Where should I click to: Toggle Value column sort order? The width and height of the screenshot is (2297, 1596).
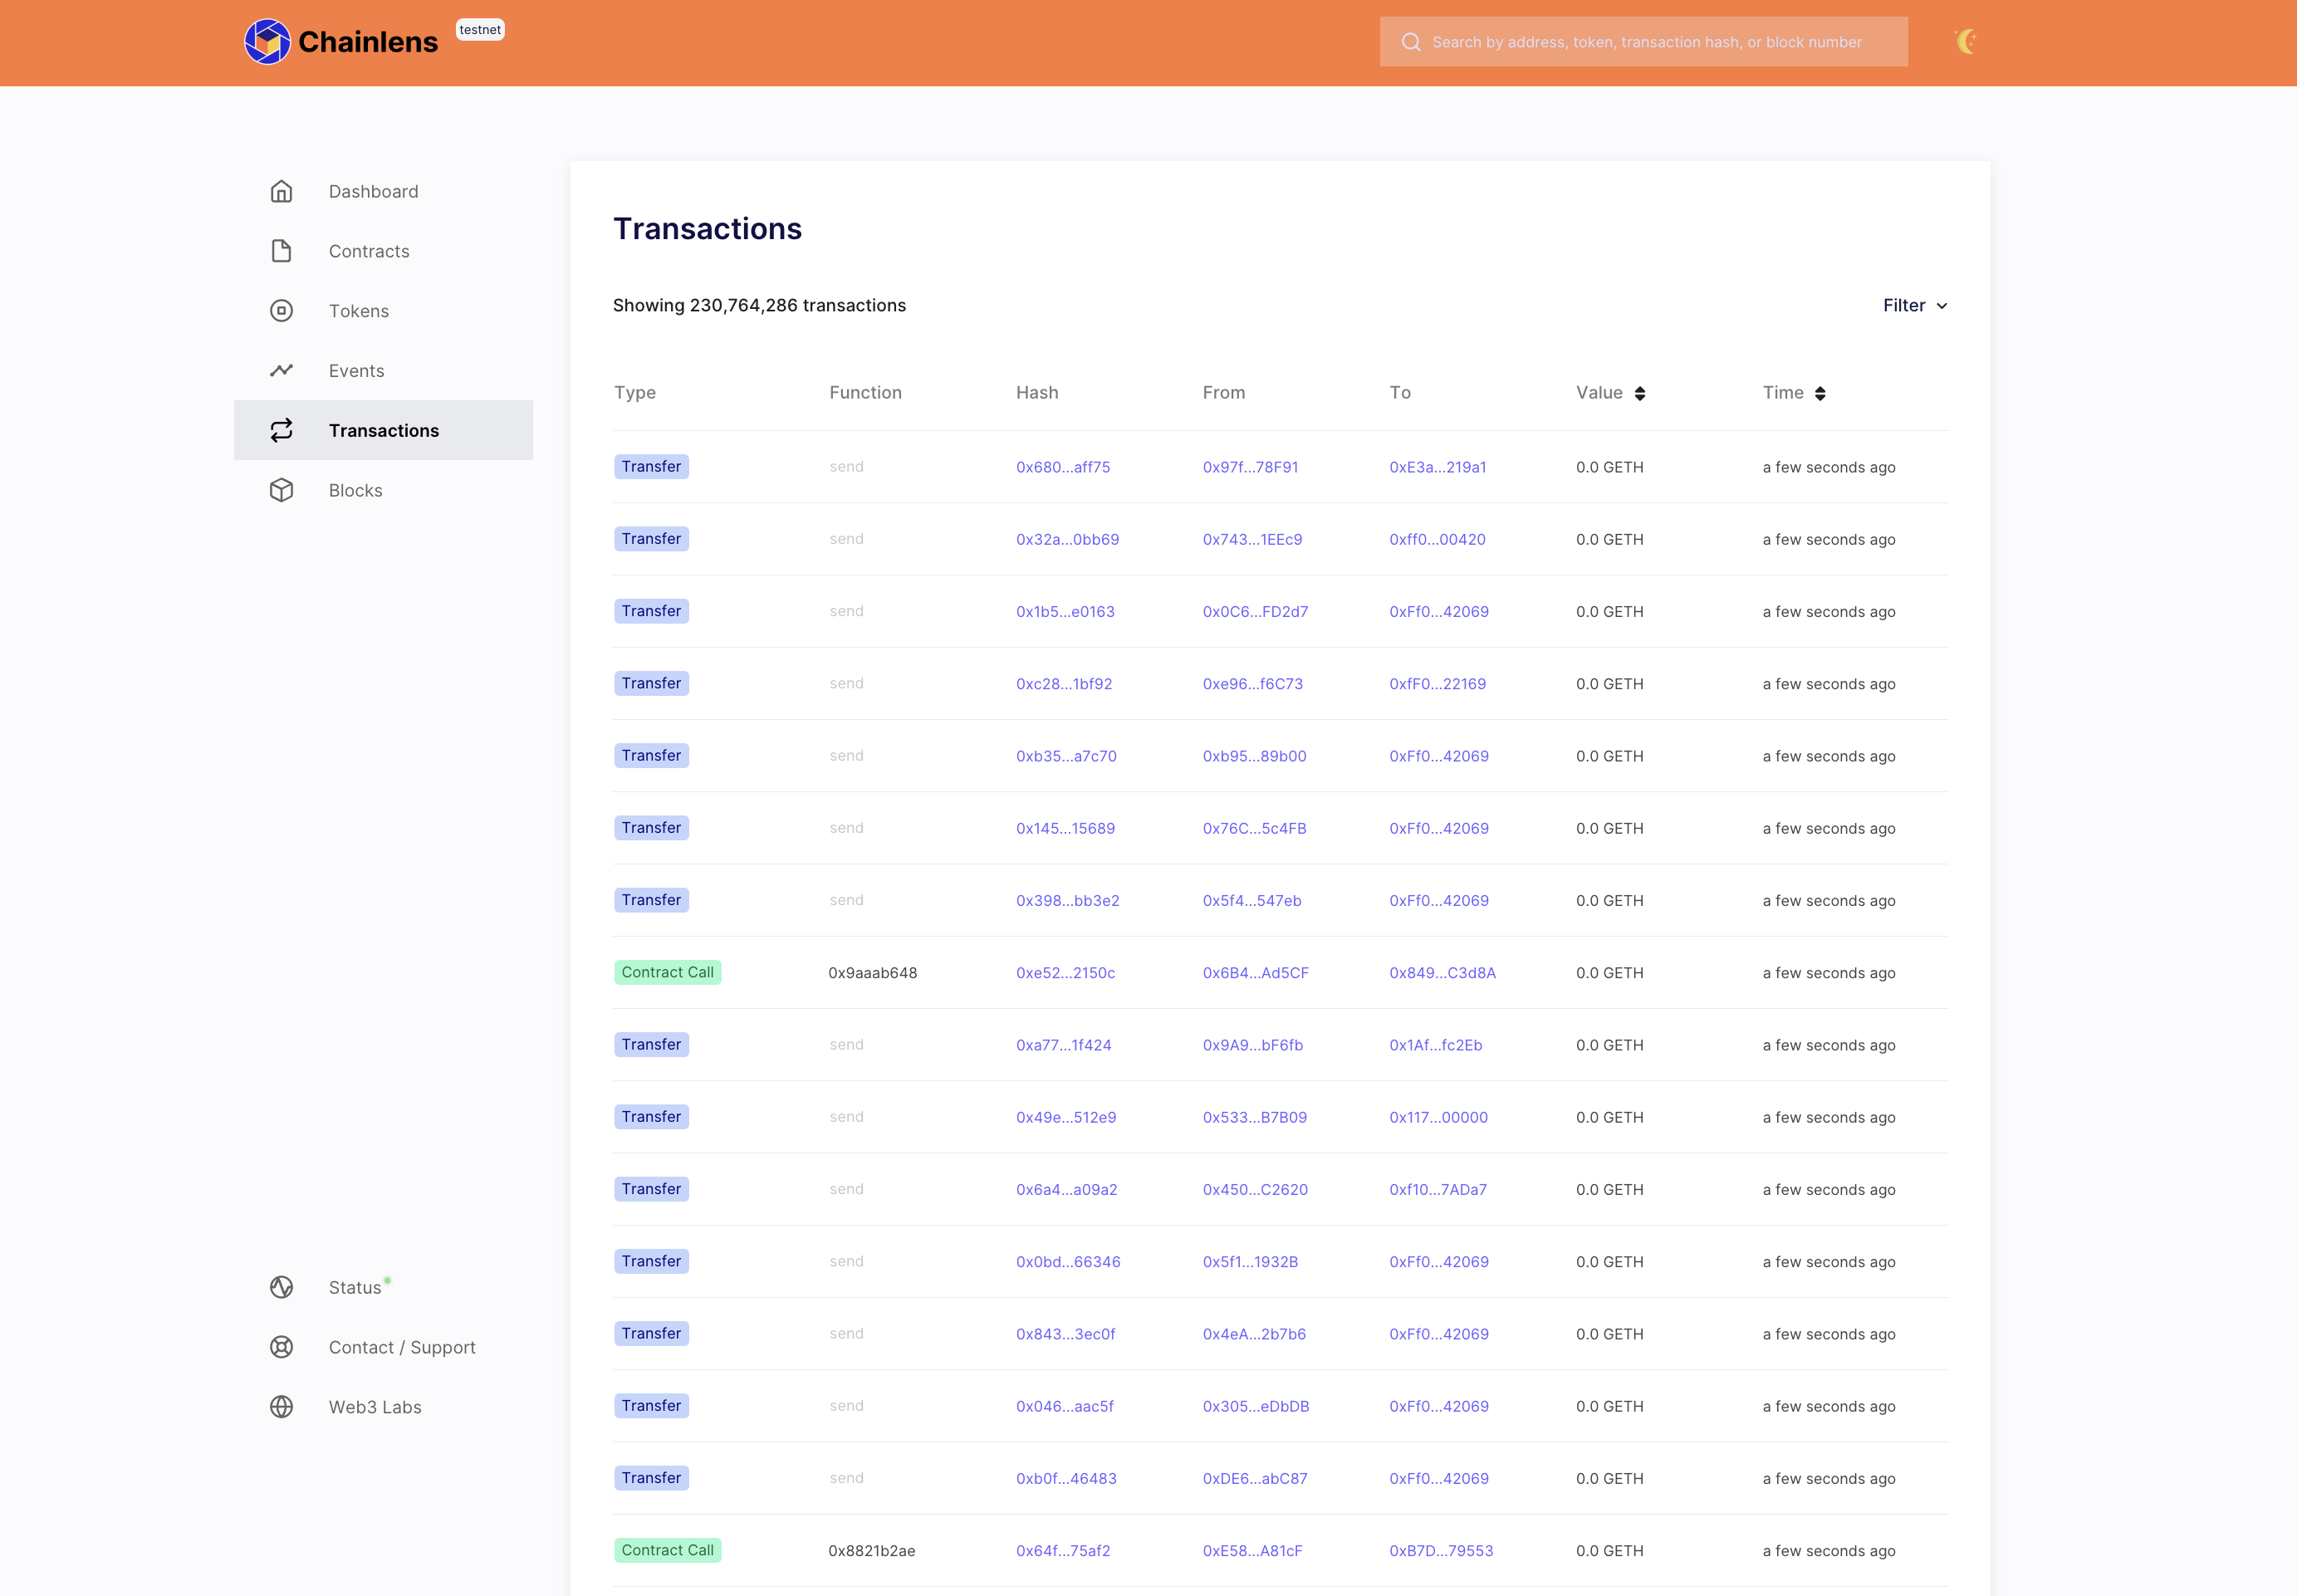coord(1640,393)
